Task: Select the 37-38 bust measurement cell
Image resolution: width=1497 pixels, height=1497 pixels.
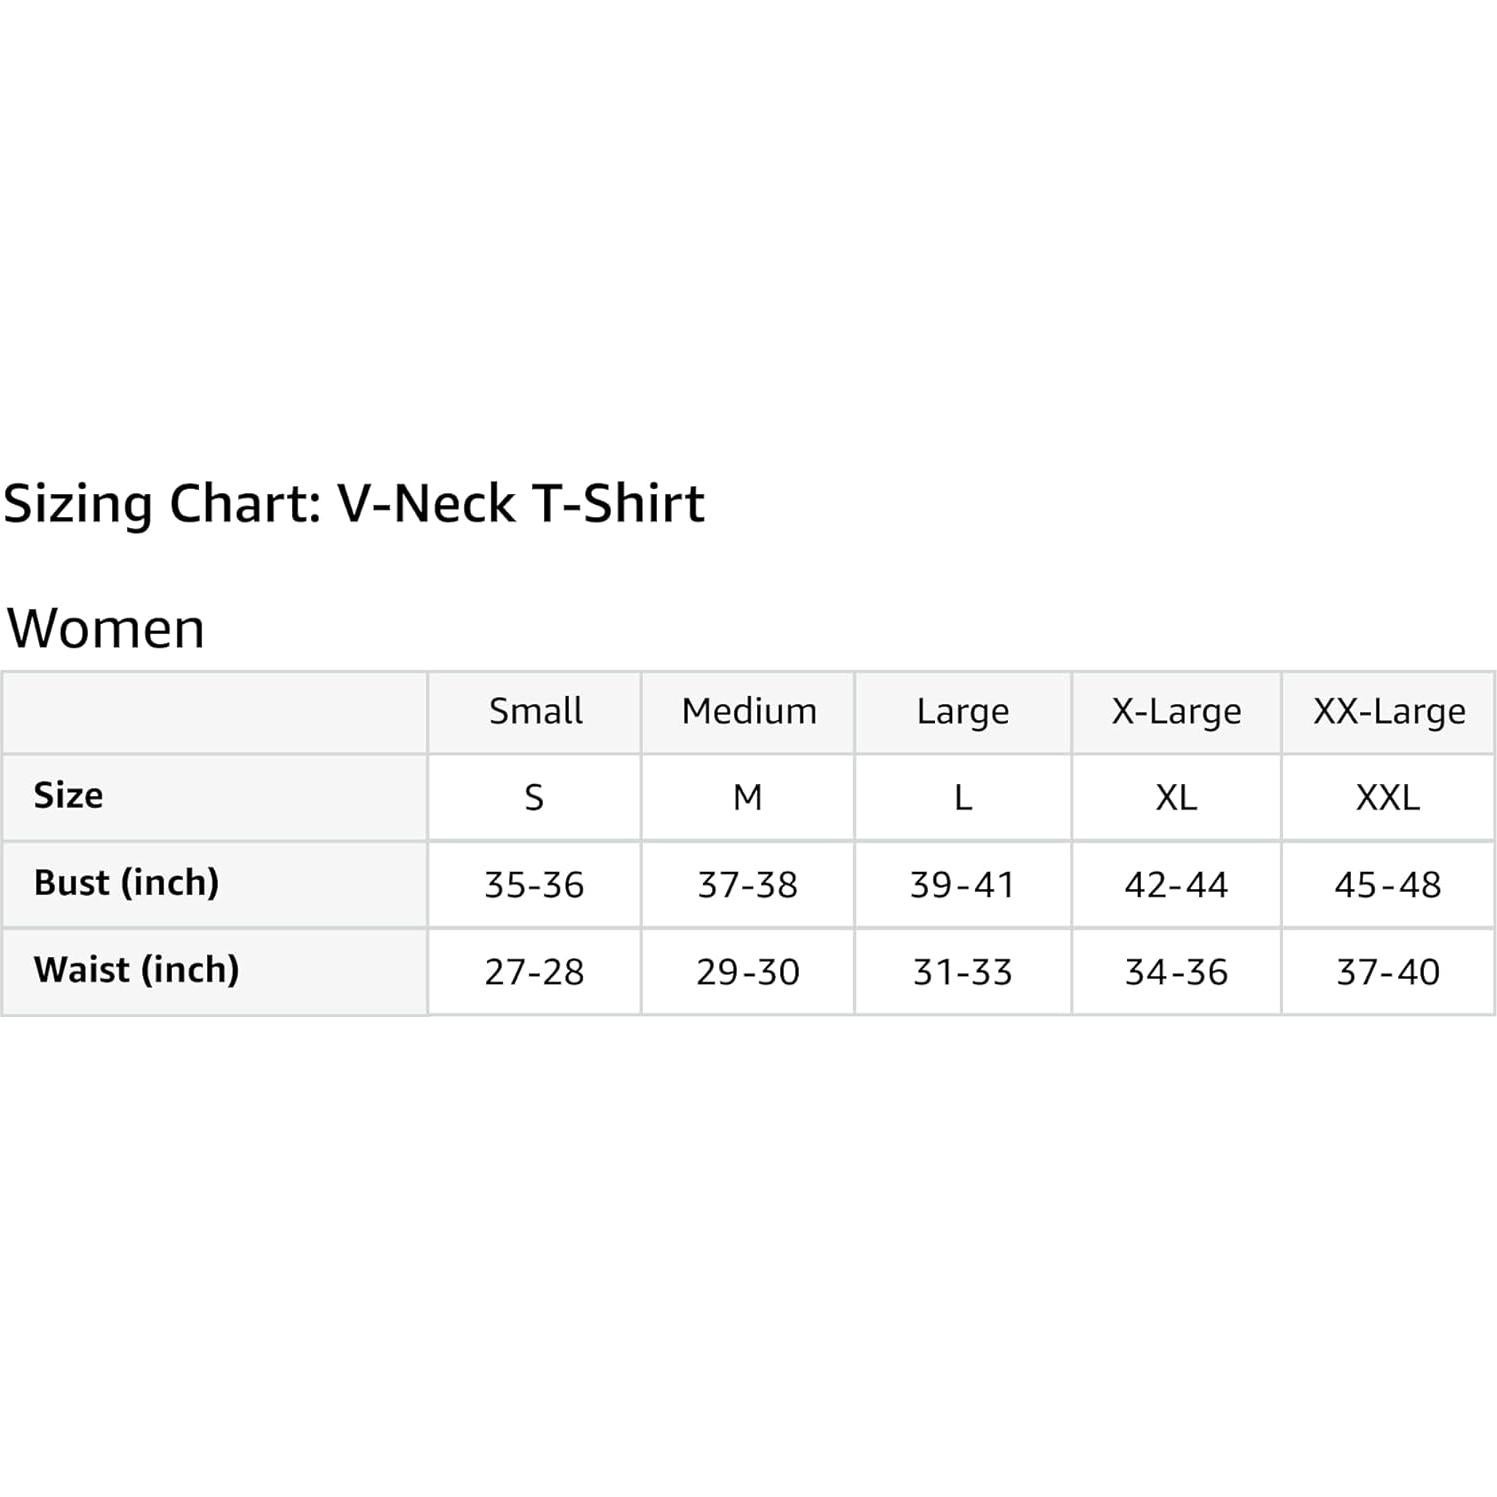Action: [x=748, y=885]
